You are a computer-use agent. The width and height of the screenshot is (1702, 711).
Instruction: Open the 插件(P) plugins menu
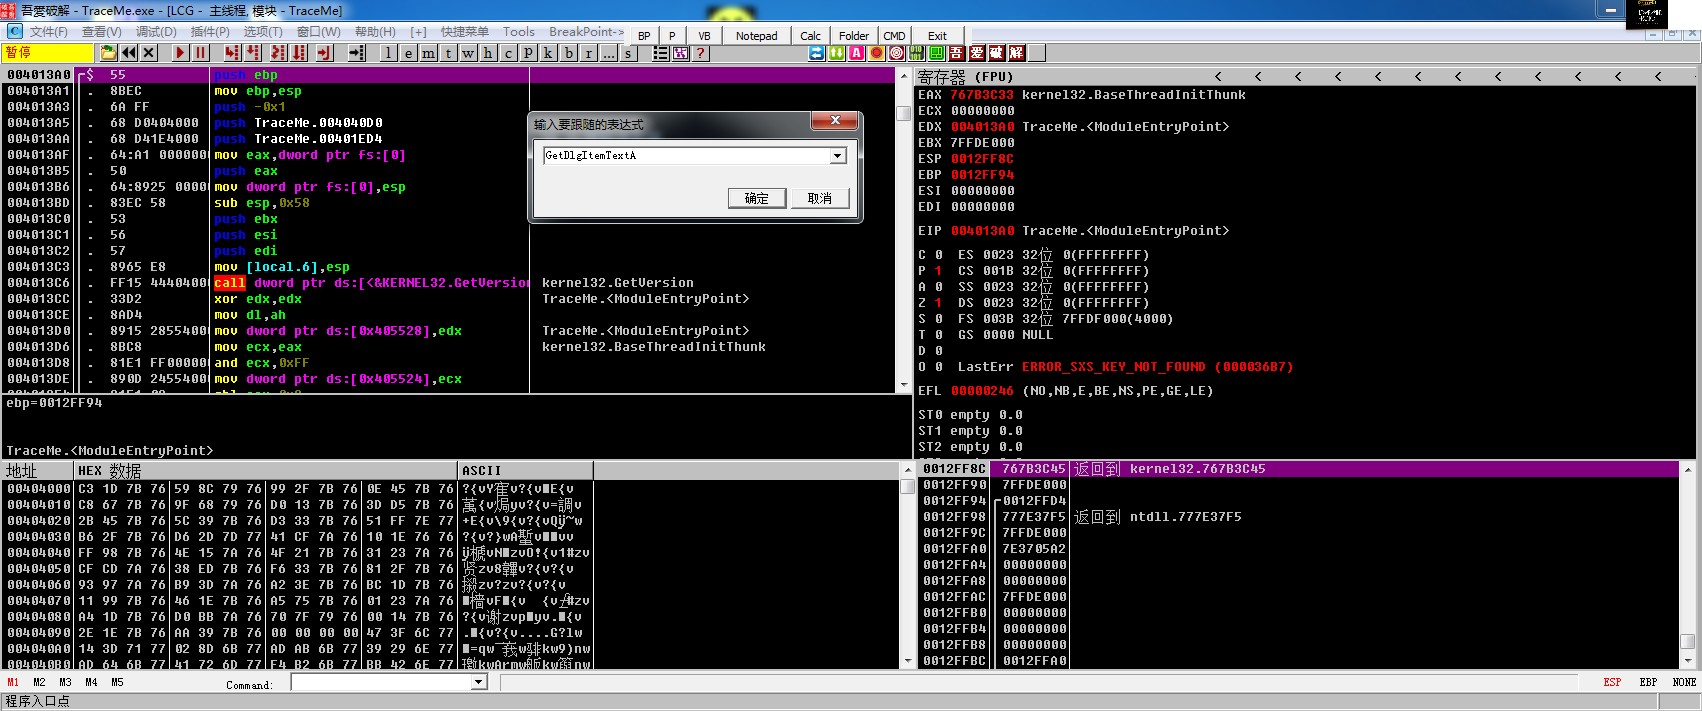[x=210, y=32]
